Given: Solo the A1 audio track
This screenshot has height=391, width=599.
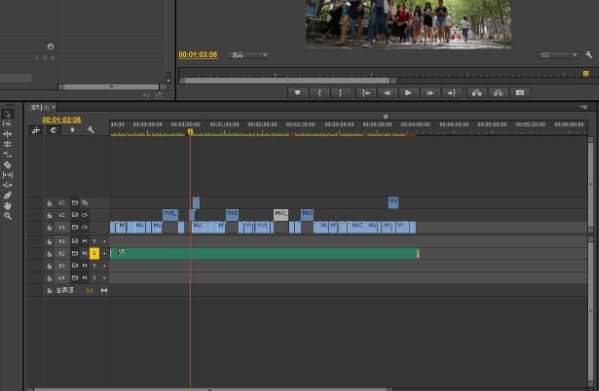Looking at the screenshot, I should click(94, 241).
